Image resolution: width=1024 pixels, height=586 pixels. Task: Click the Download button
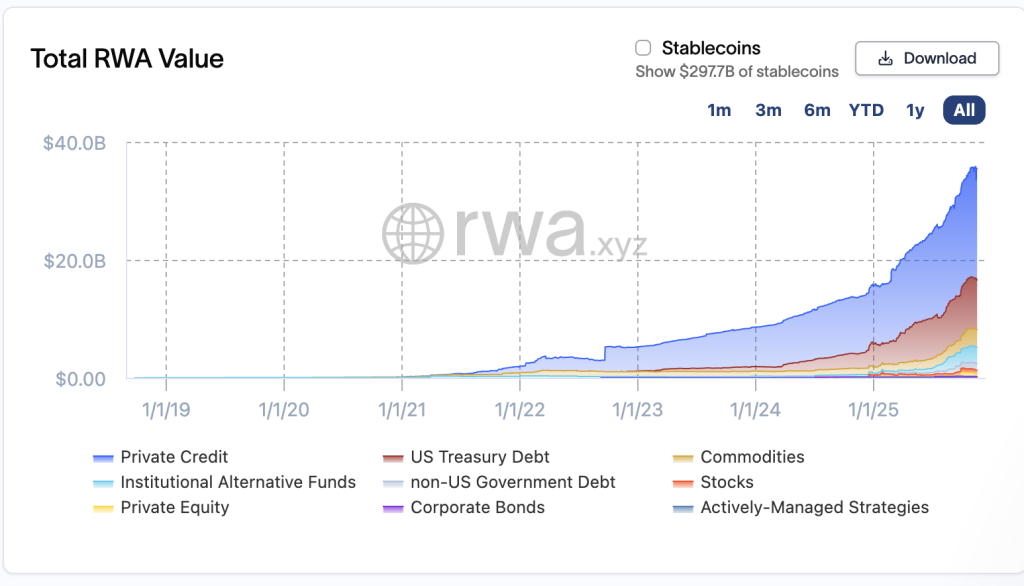click(x=926, y=58)
